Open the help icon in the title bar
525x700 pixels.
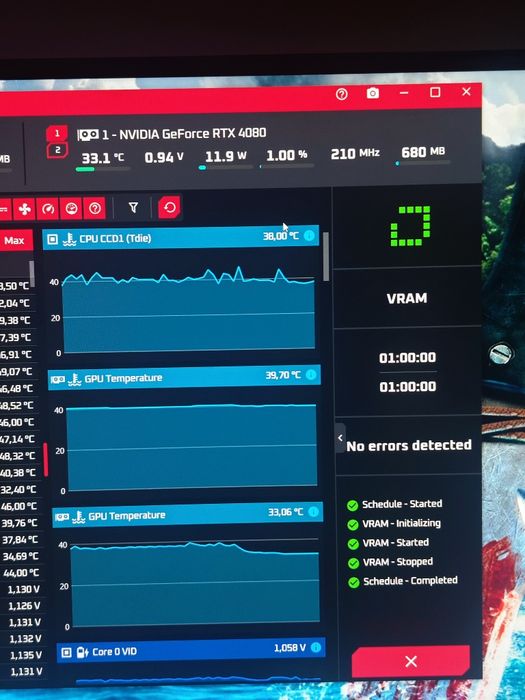click(x=342, y=94)
